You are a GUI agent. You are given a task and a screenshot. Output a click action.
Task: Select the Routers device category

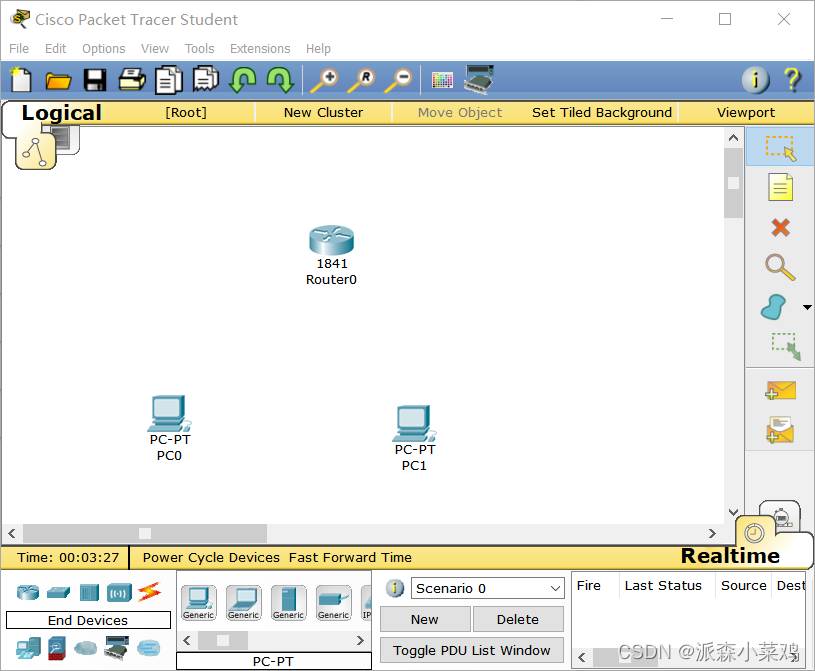click(28, 592)
